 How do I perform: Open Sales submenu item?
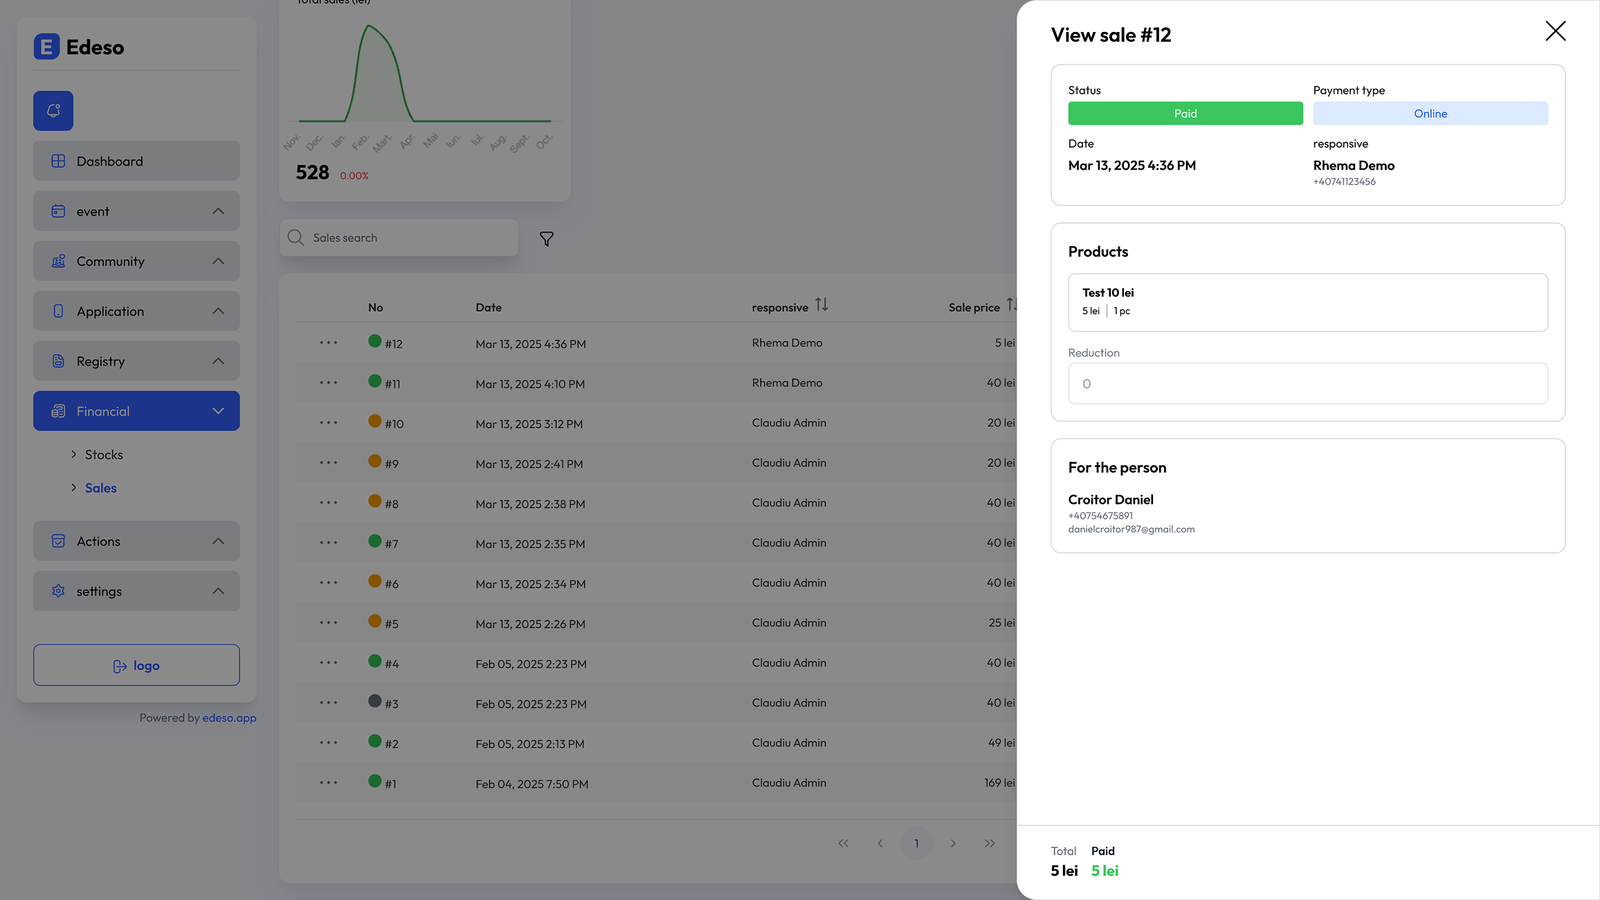(101, 488)
